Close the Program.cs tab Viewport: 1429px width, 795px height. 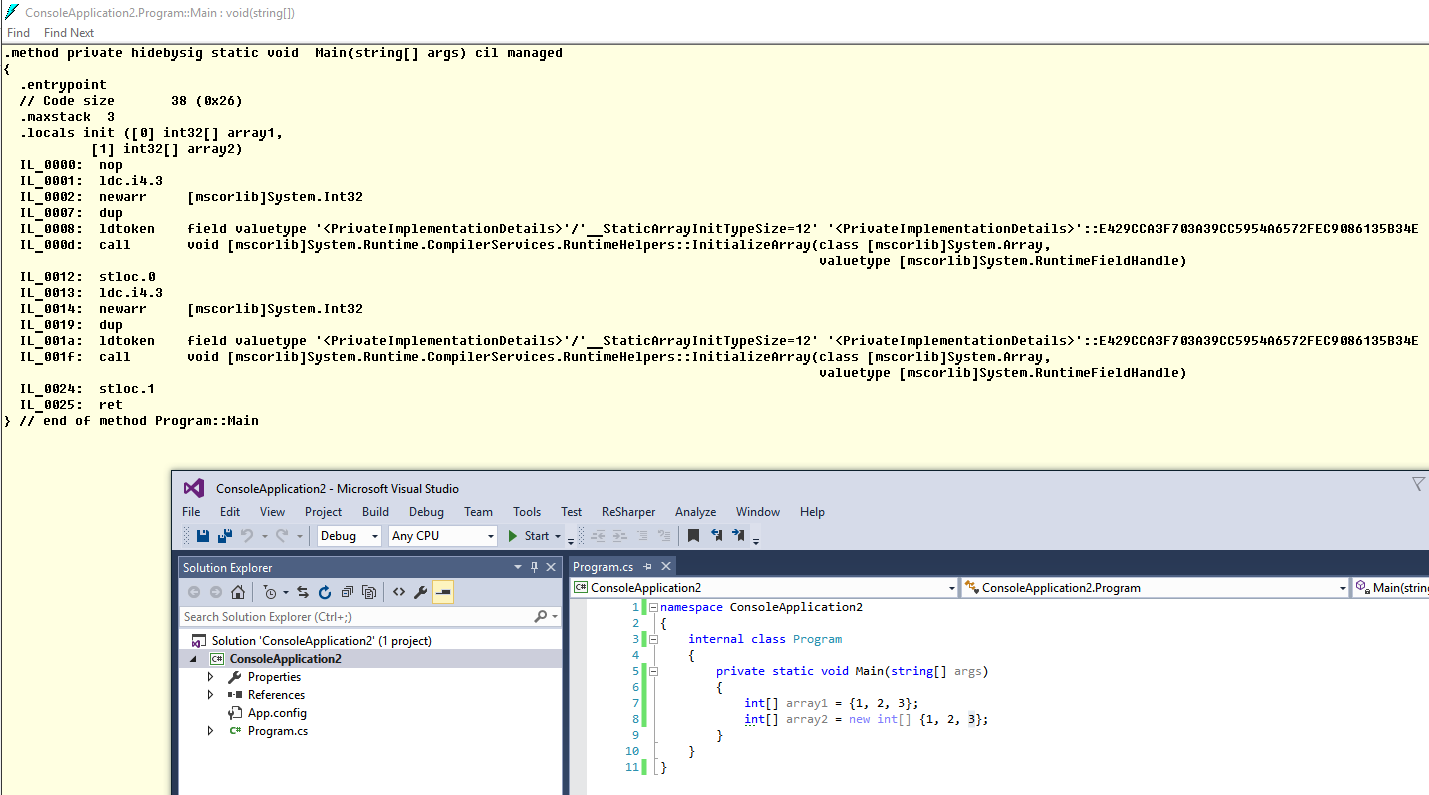(666, 567)
